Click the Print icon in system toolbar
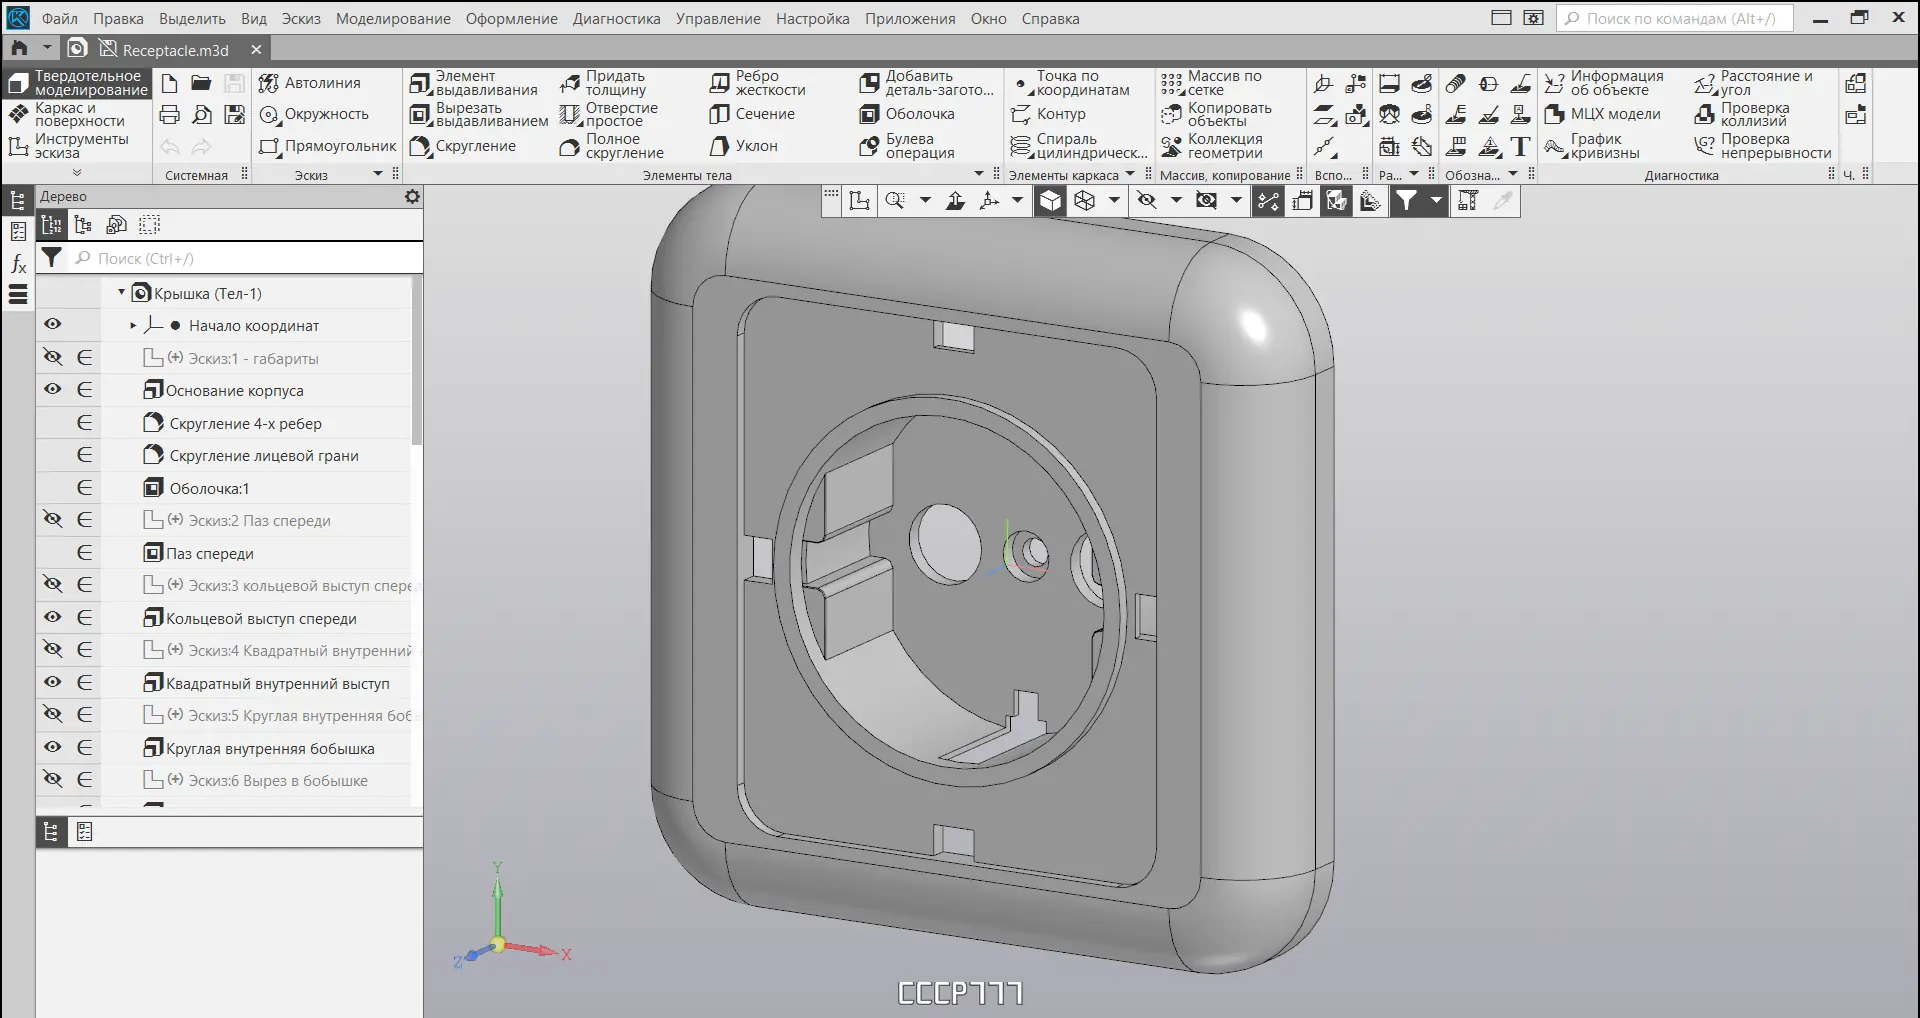 pos(170,114)
